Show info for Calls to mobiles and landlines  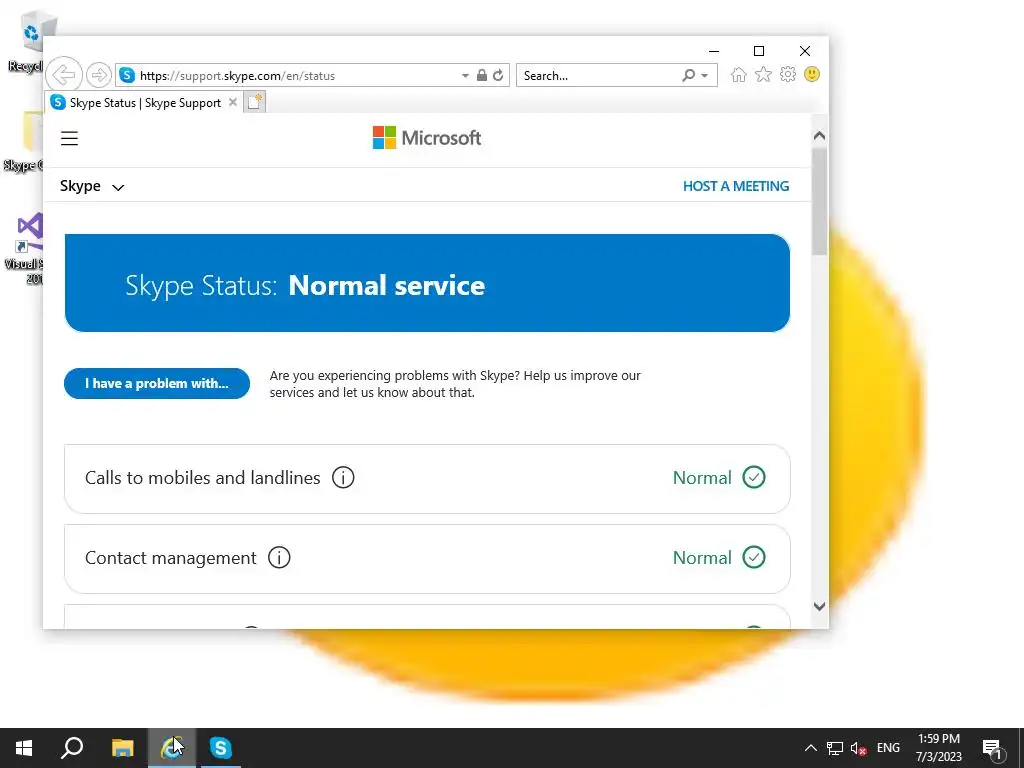point(343,477)
